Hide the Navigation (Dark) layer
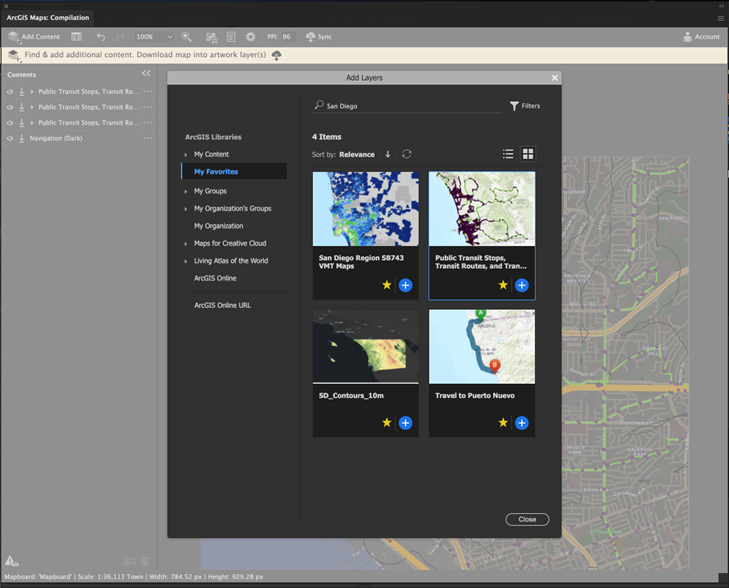 click(10, 138)
